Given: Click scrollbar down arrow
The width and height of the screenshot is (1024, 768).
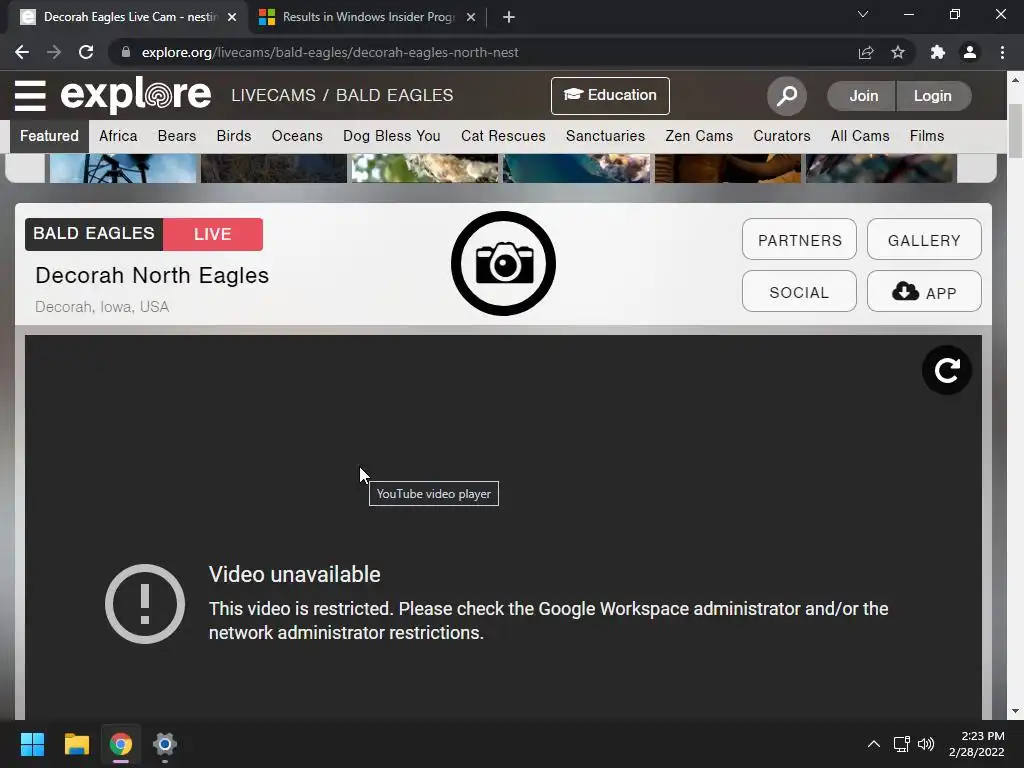Looking at the screenshot, I should (1015, 711).
